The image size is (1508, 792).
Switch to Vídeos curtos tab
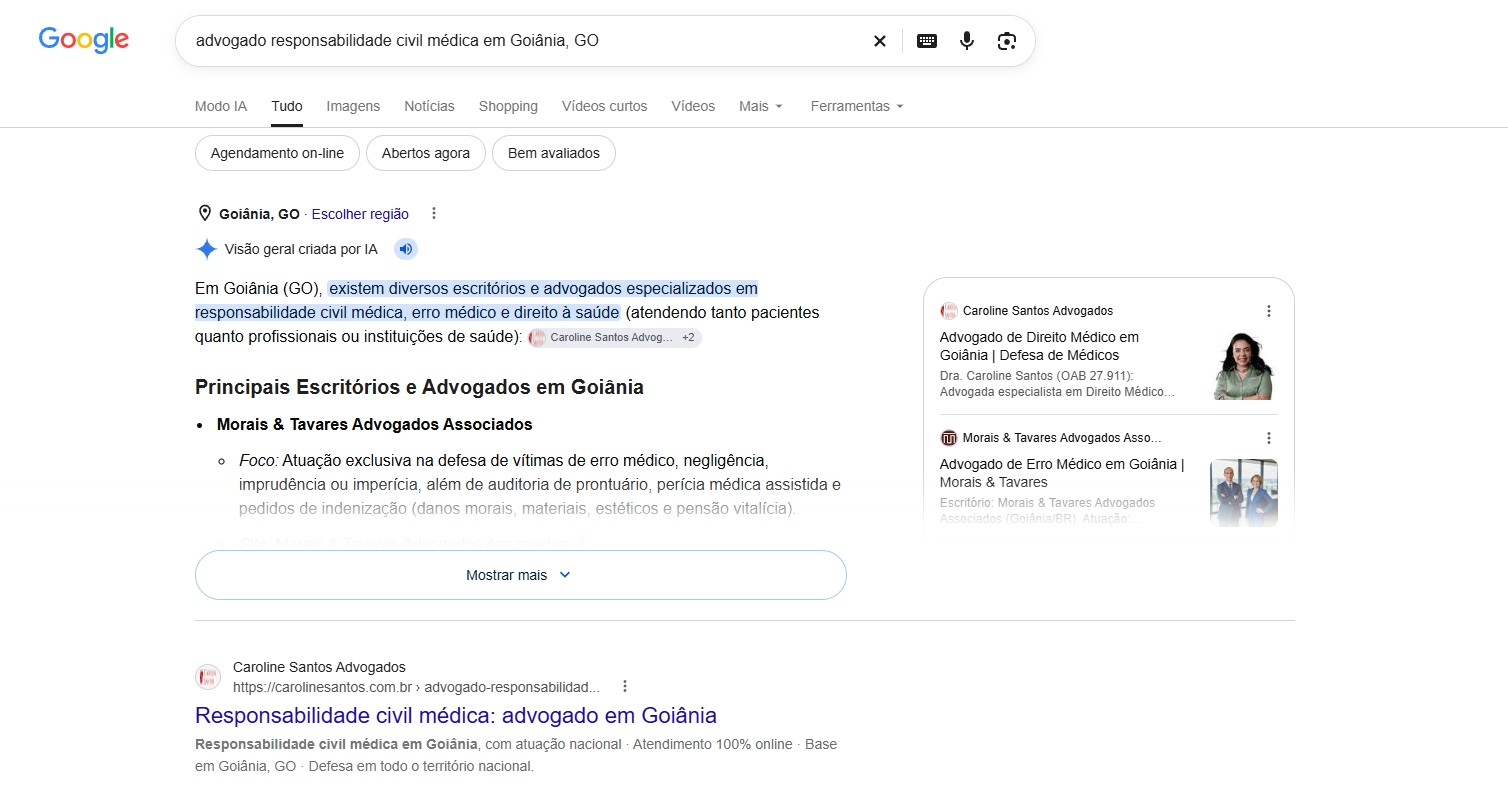click(604, 106)
